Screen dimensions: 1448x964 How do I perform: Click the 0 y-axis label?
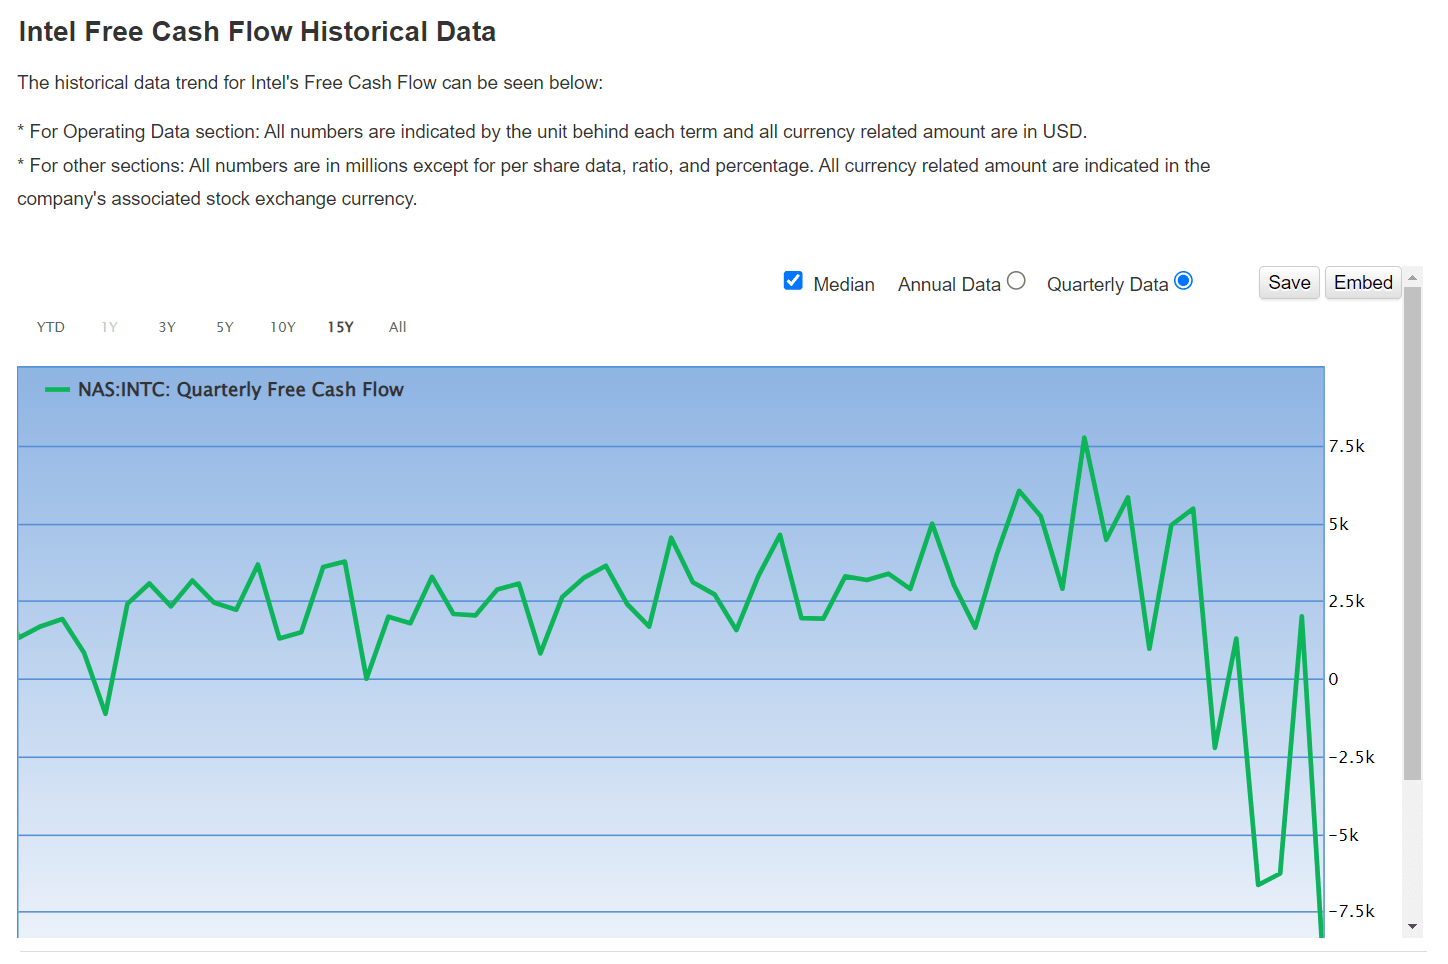coord(1333,679)
